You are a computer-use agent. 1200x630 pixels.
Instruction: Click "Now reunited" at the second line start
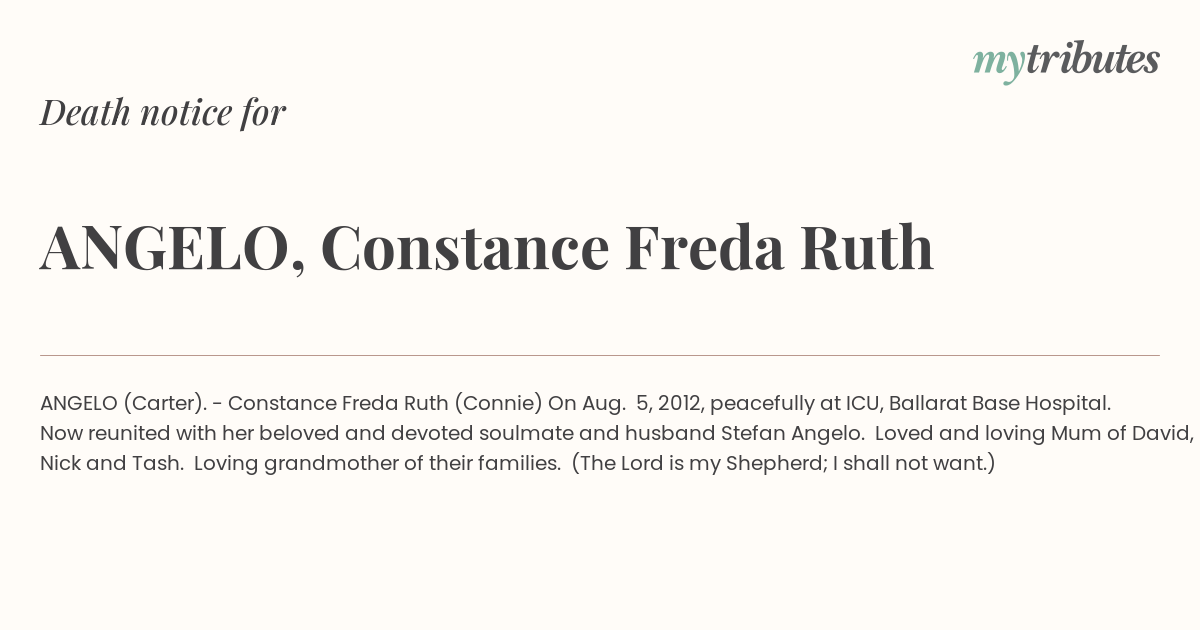point(105,434)
